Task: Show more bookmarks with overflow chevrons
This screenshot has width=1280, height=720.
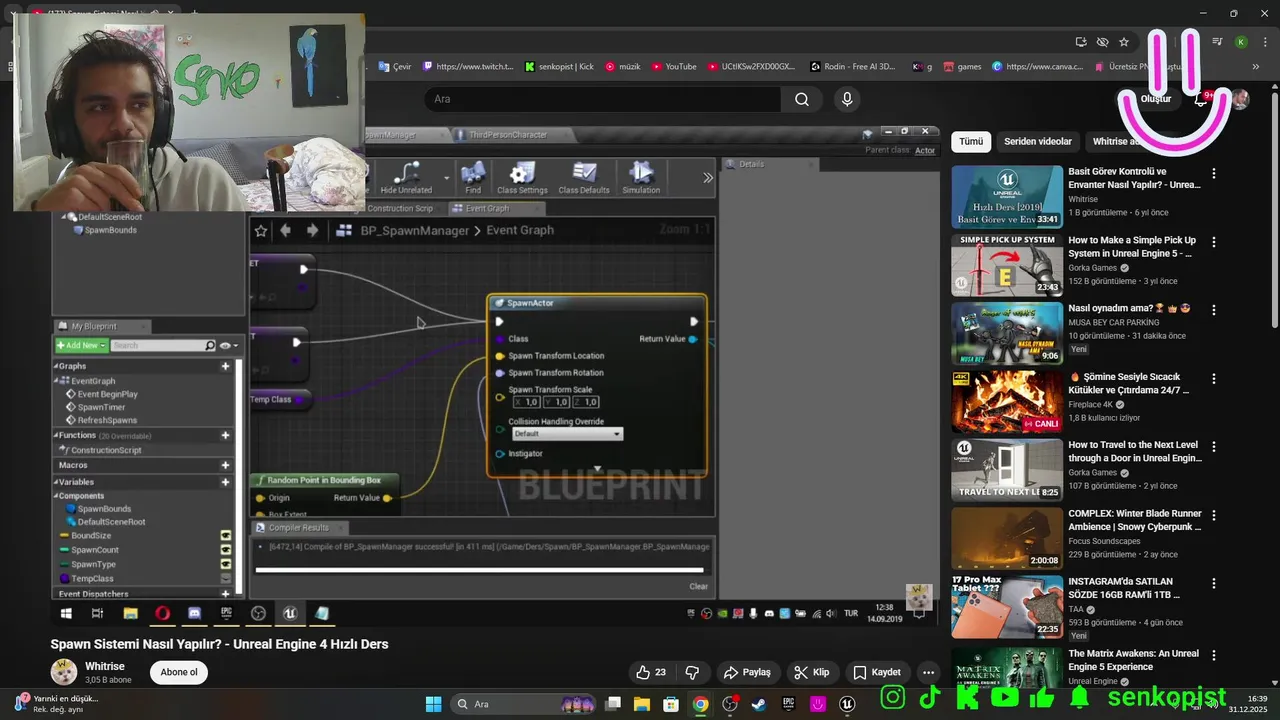Action: click(1256, 67)
